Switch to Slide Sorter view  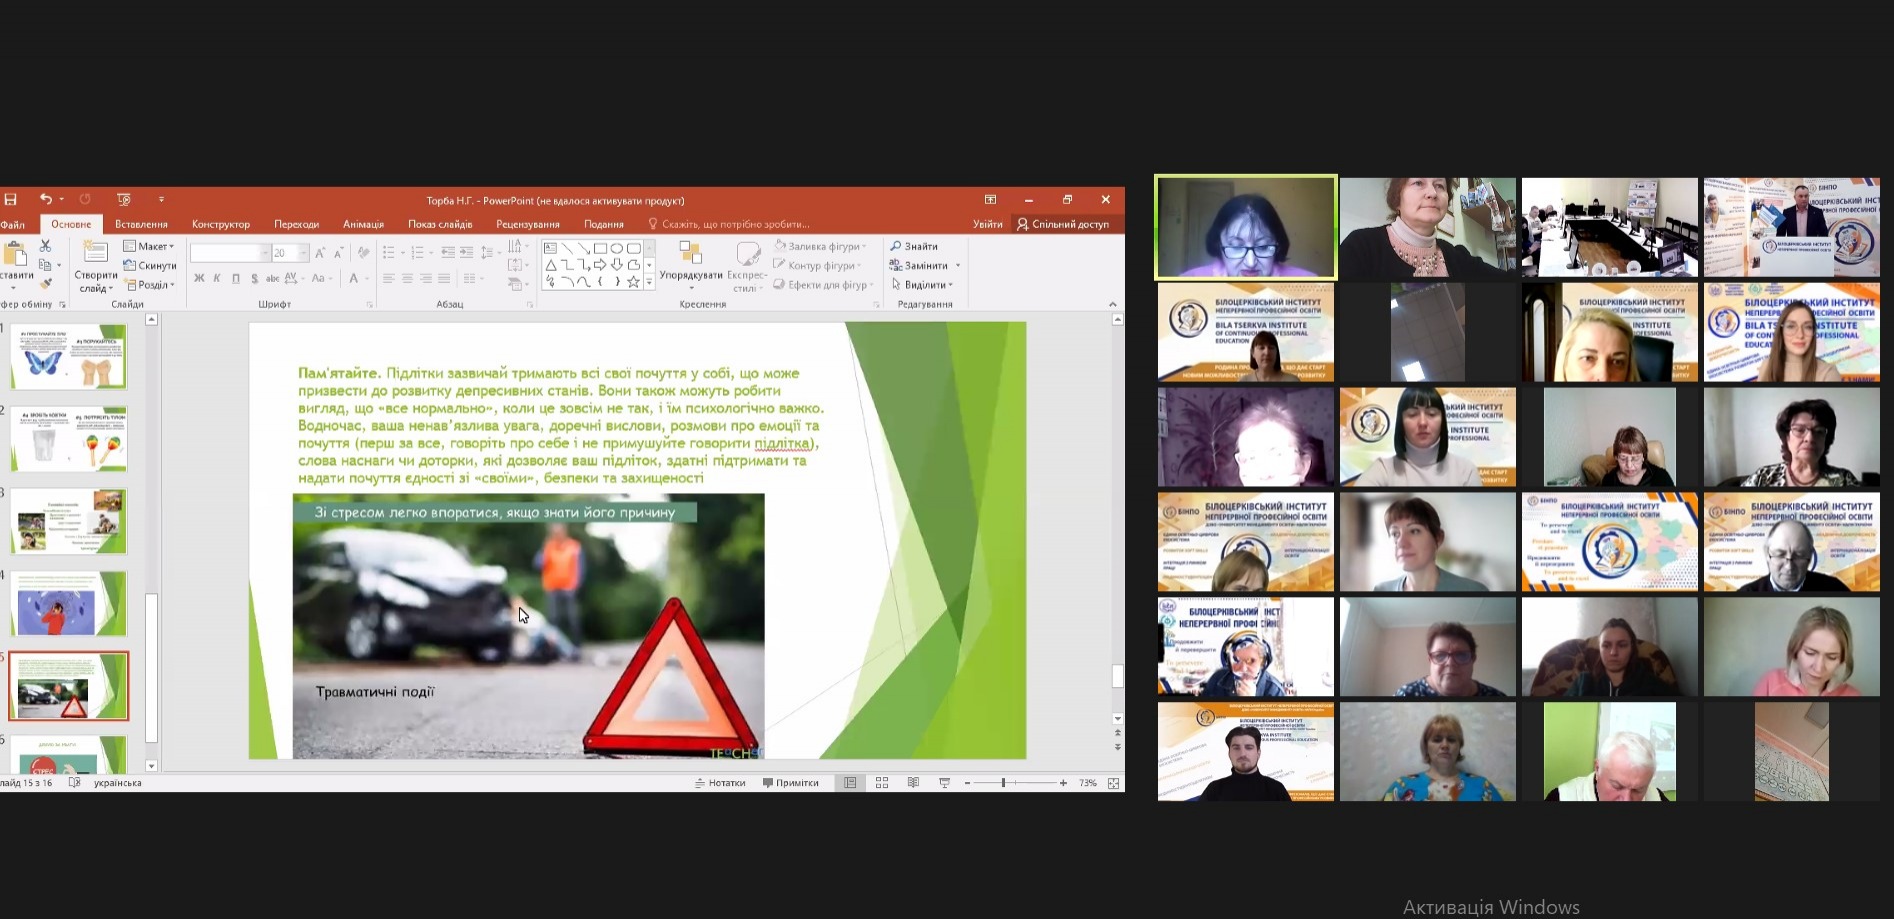point(882,783)
